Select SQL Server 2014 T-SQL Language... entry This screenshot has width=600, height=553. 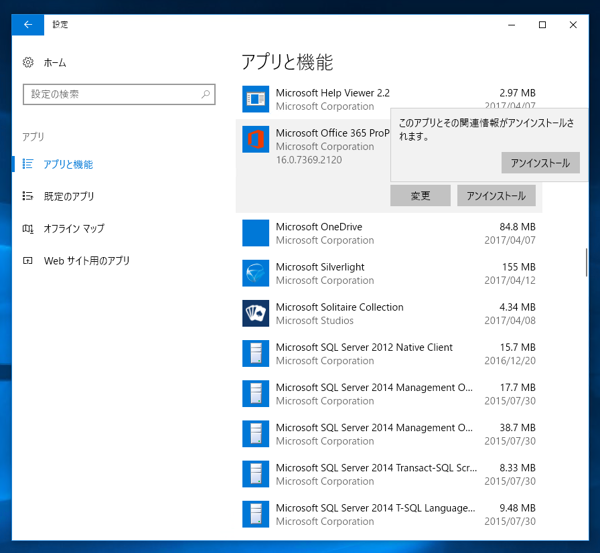click(x=389, y=514)
